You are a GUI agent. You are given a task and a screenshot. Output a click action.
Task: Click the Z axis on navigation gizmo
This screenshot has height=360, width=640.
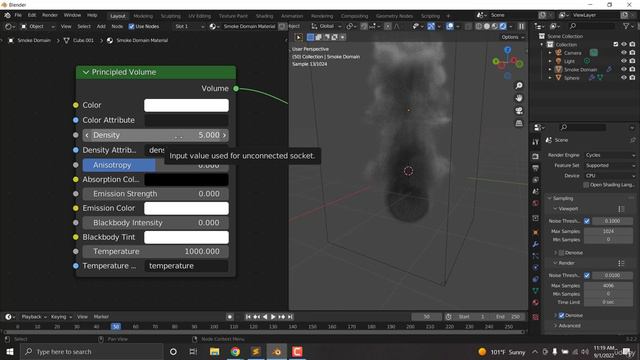click(507, 50)
